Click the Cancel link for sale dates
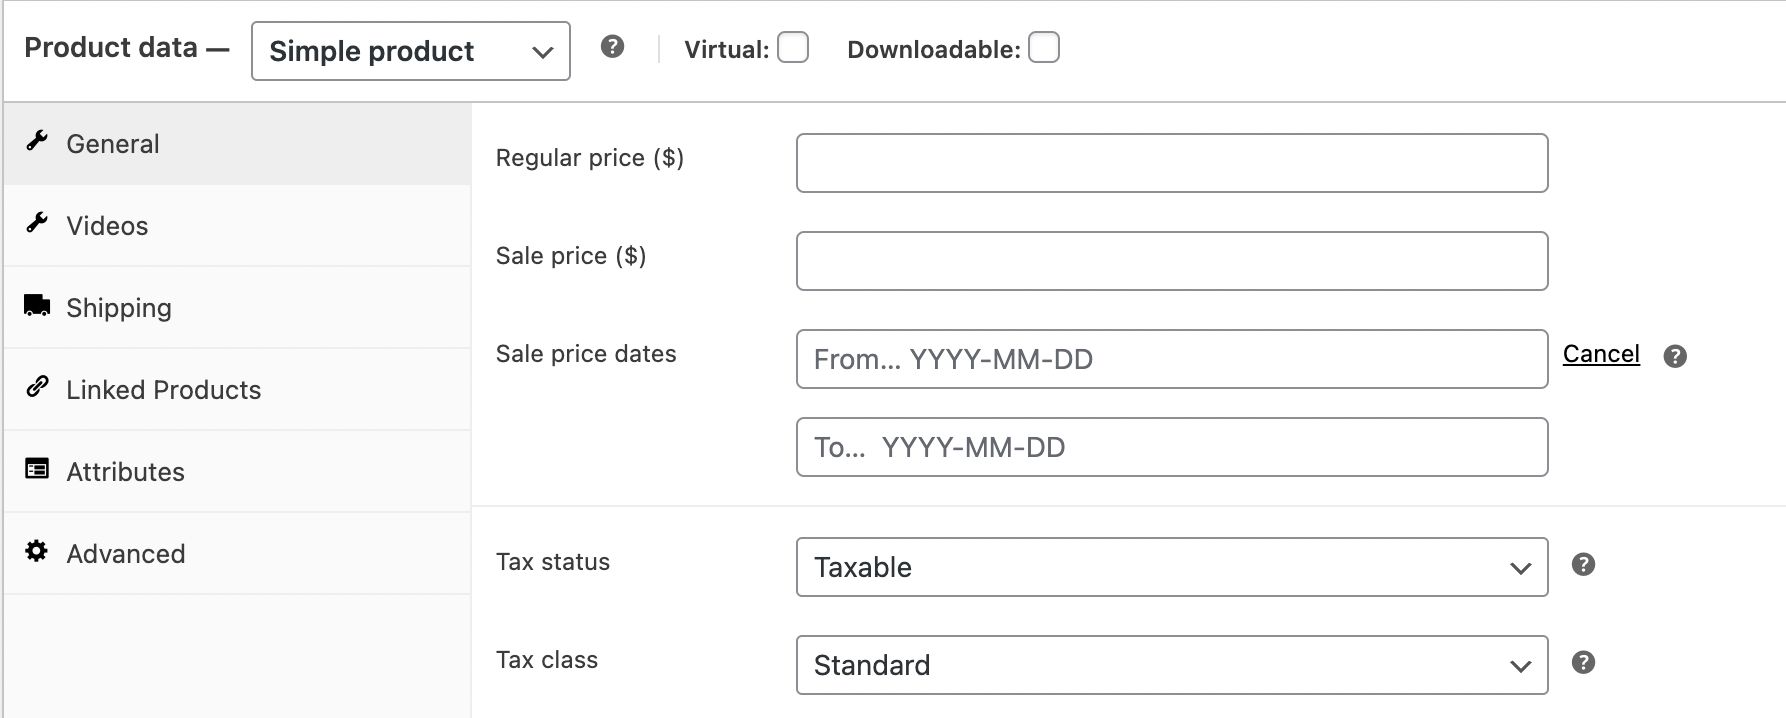The image size is (1786, 718). coord(1601,354)
